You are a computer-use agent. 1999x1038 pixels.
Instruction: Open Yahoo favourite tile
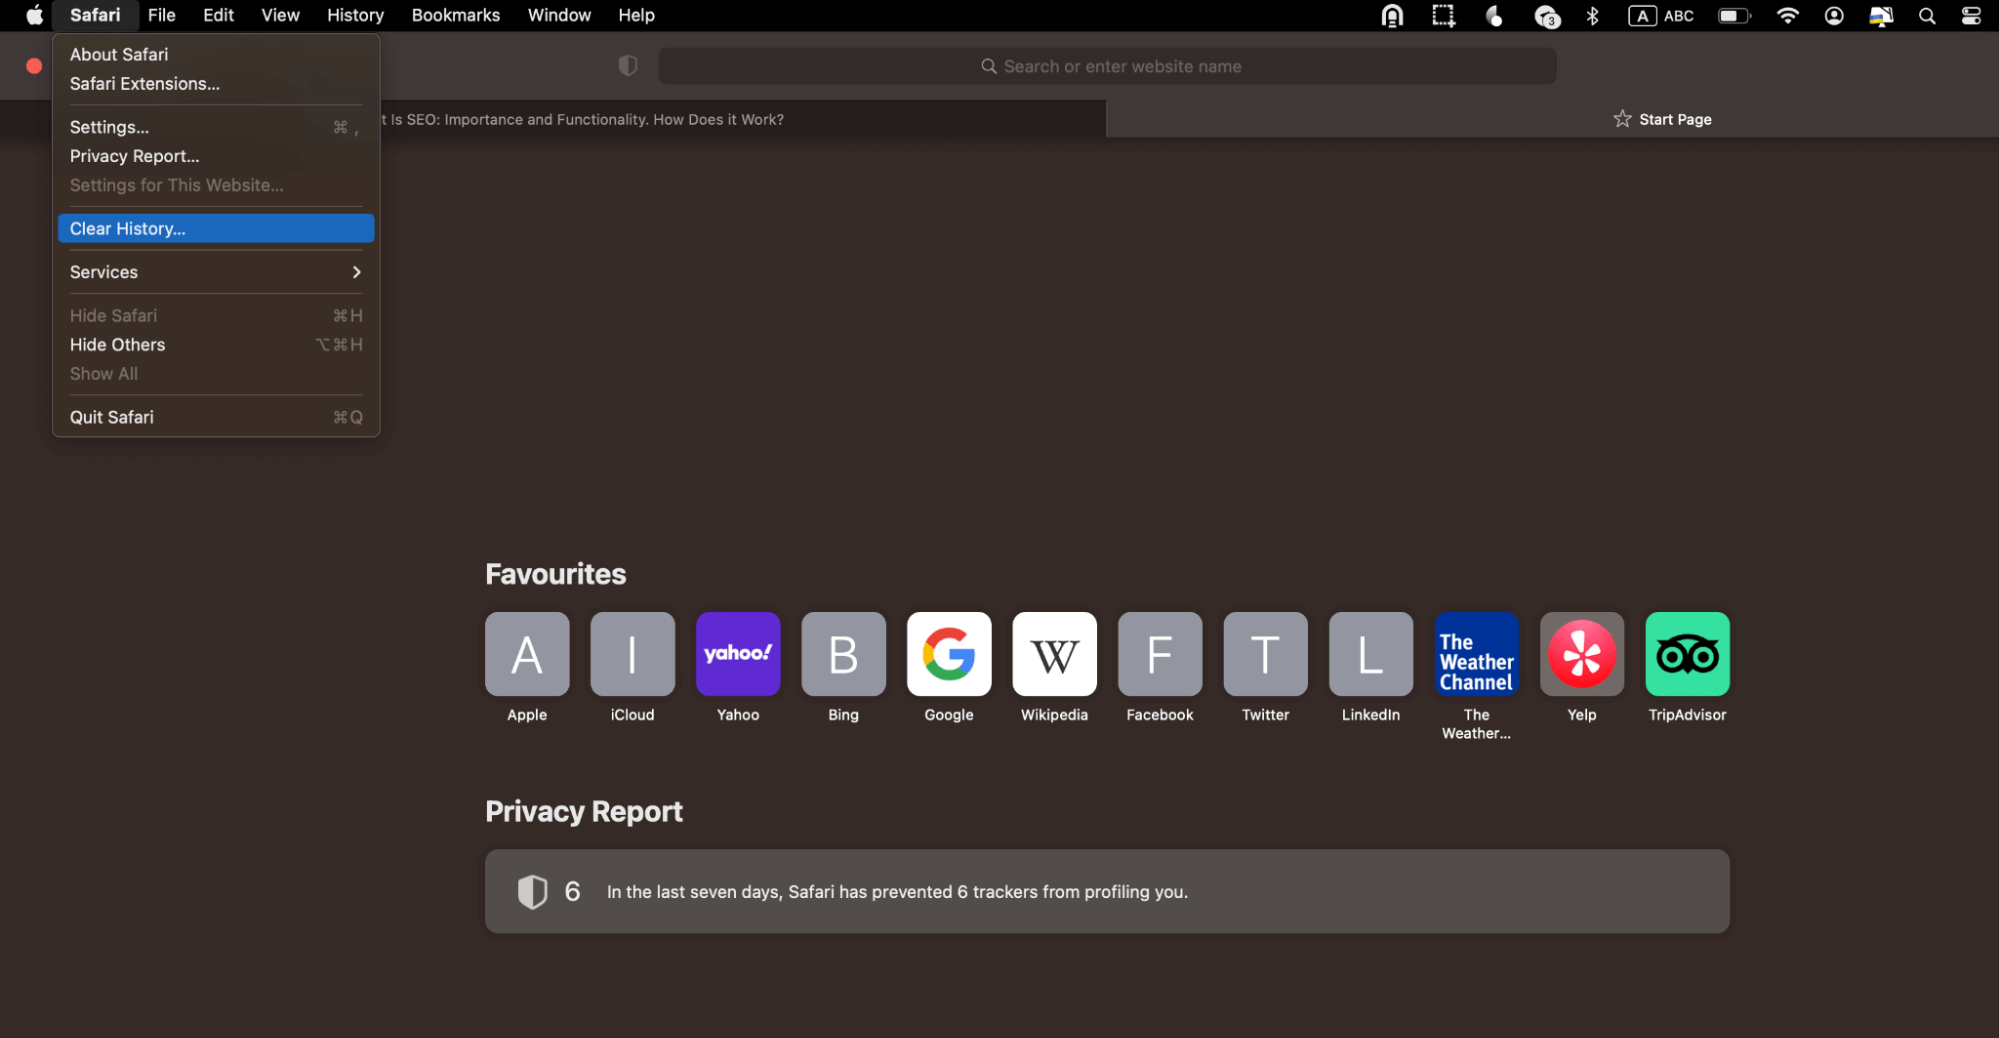coord(738,654)
